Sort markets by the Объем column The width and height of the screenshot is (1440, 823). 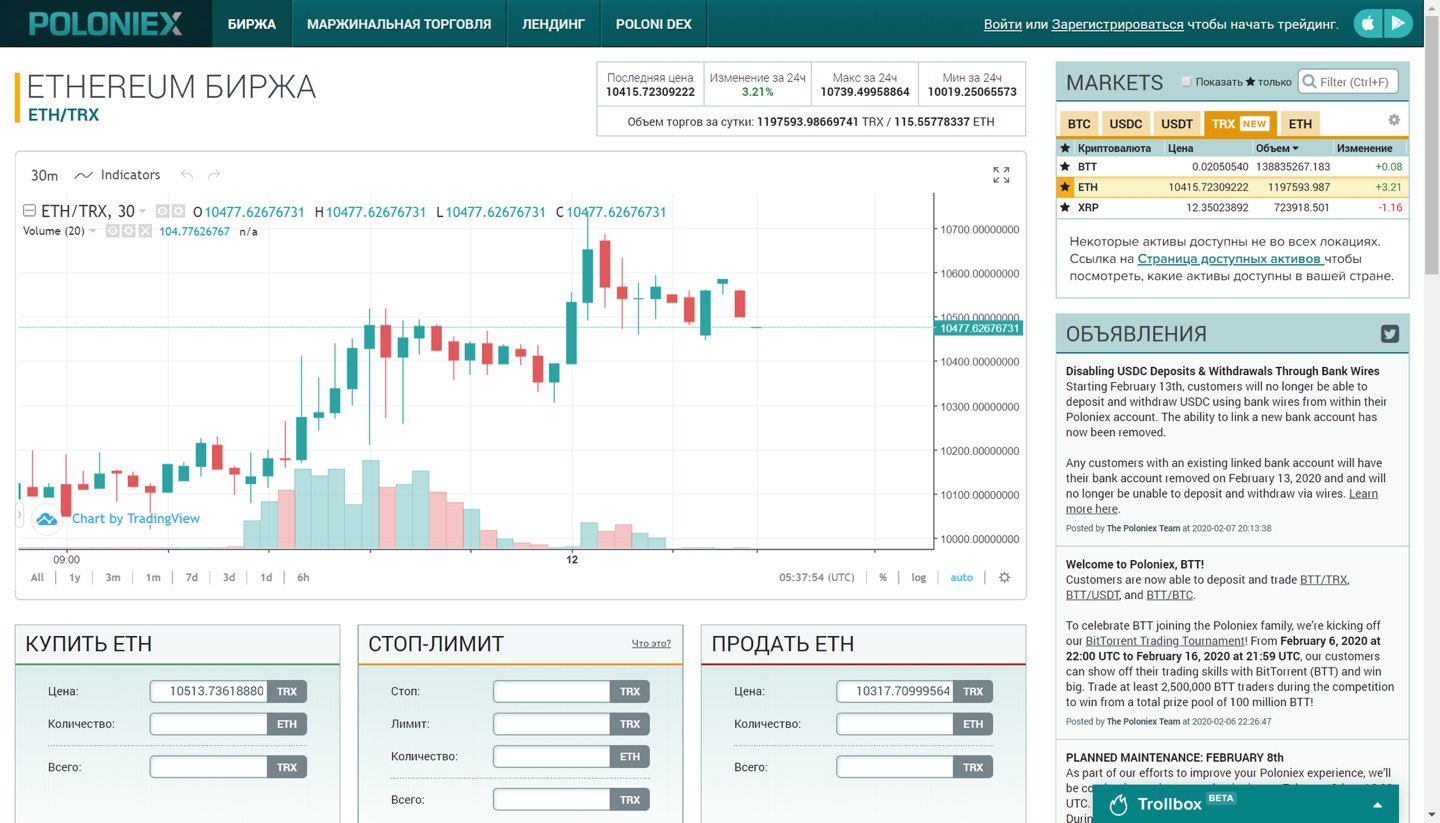(x=1277, y=148)
